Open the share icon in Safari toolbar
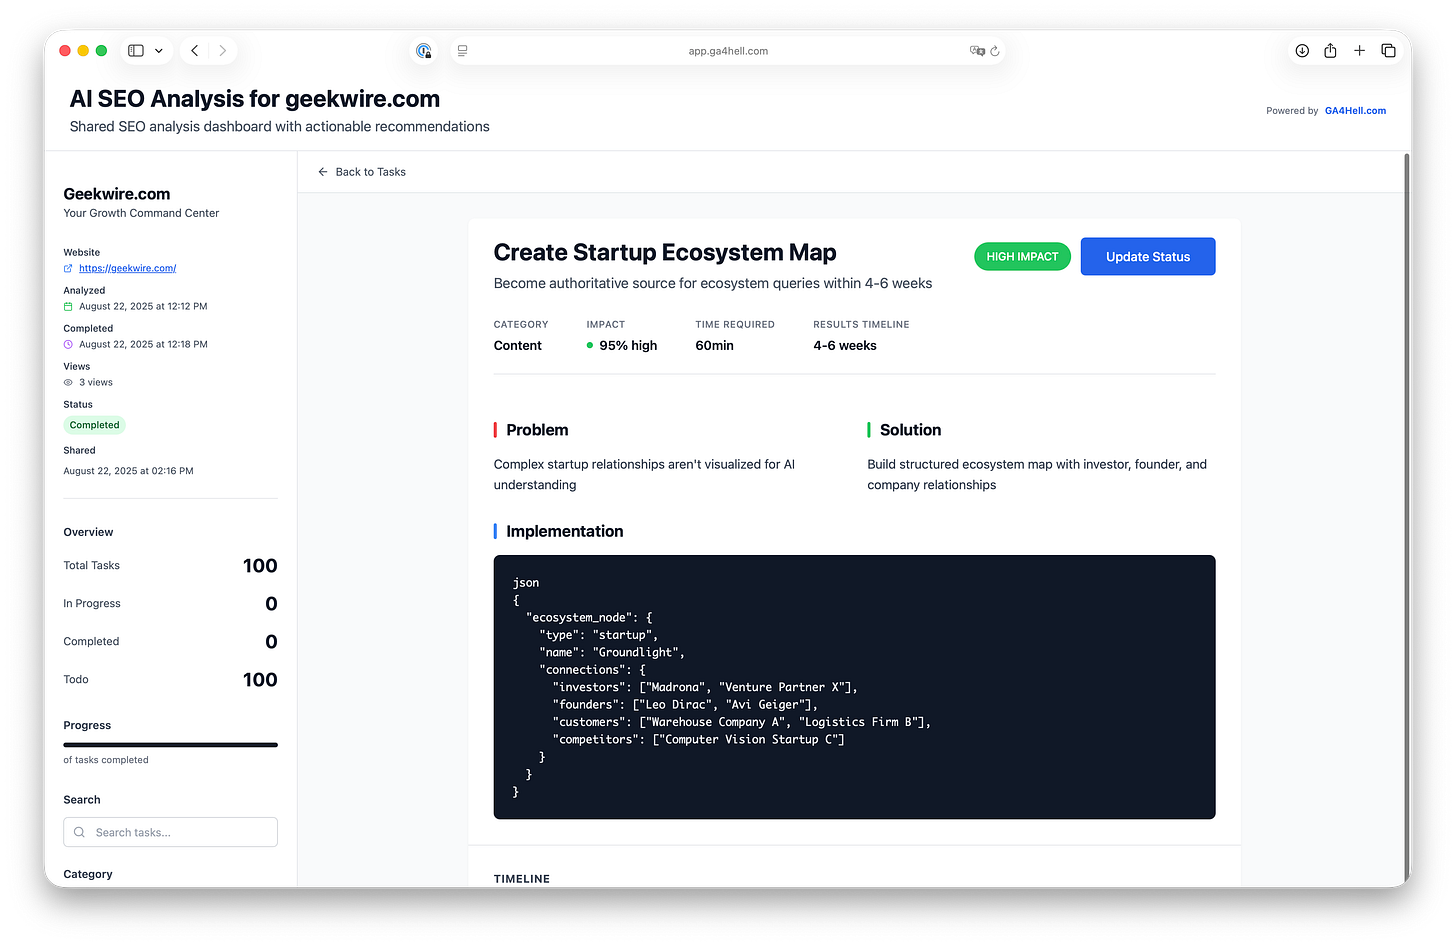 [1330, 50]
